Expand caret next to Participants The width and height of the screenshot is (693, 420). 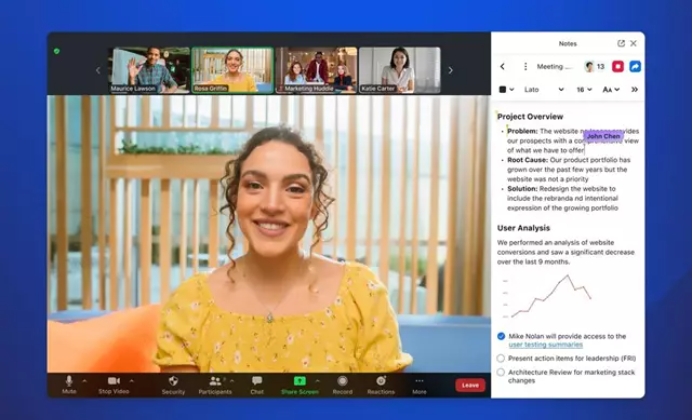[232, 381]
